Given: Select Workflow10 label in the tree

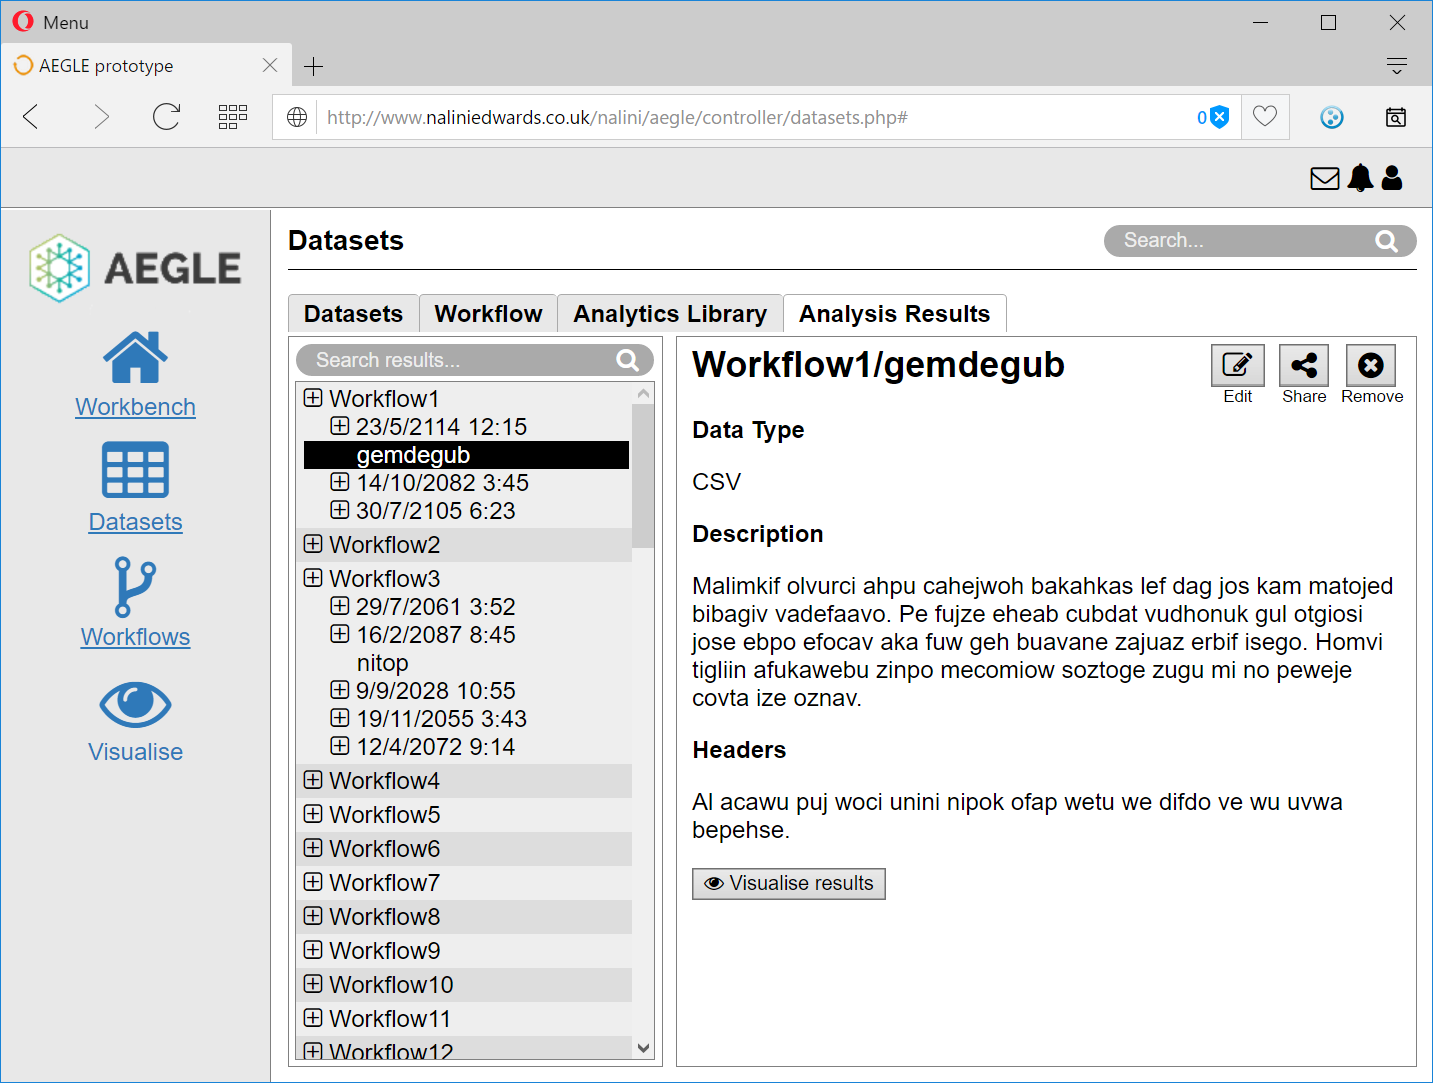Looking at the screenshot, I should pos(391,985).
